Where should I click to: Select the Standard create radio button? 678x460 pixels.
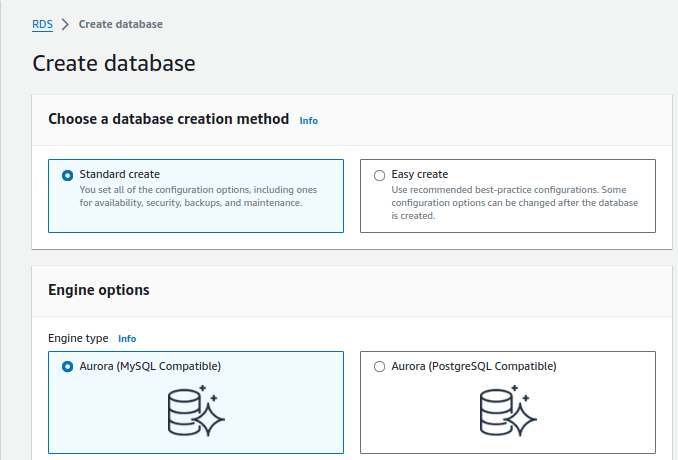[68, 175]
